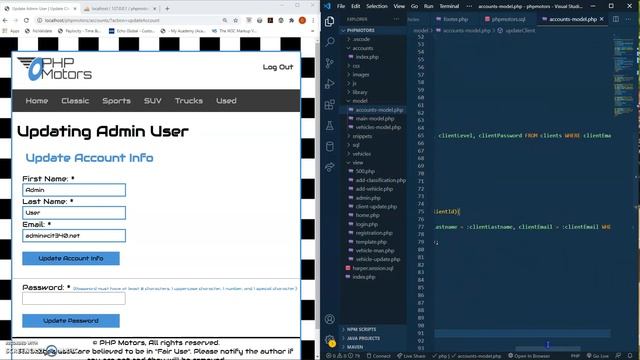Open the Chrome extensions puzzle icon
This screenshot has height=360, width=640.
coord(291,20)
